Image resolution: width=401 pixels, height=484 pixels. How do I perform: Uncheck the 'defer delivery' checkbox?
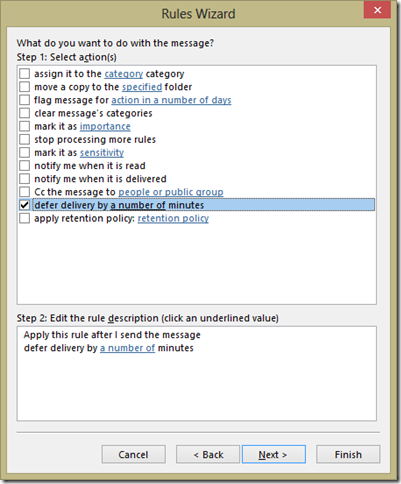(x=25, y=205)
